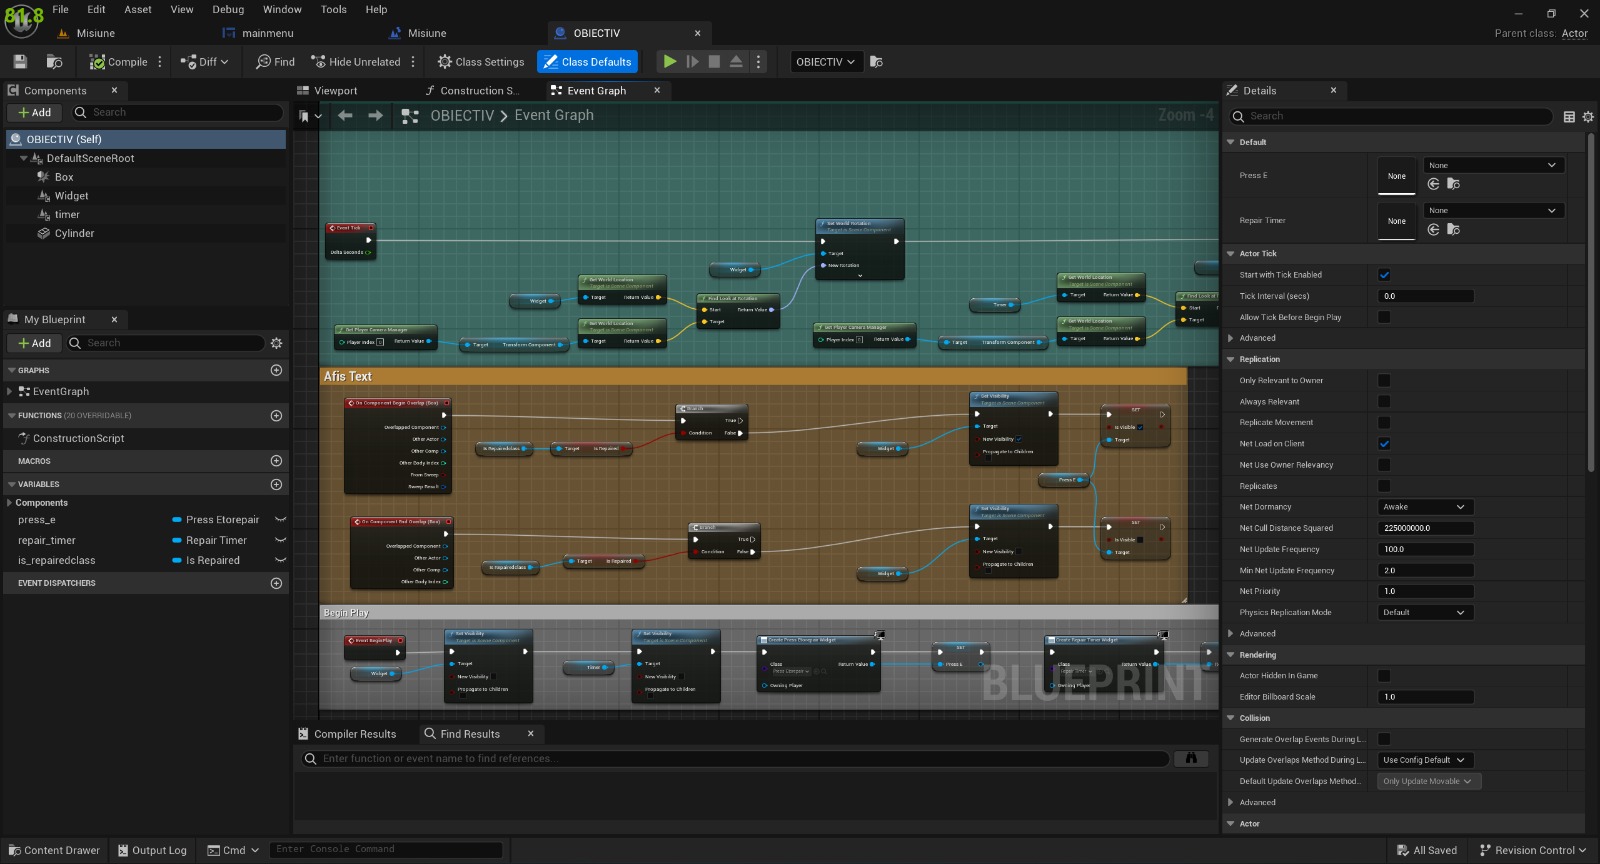
Task: Open the Compile options kebab menu
Action: tap(160, 62)
